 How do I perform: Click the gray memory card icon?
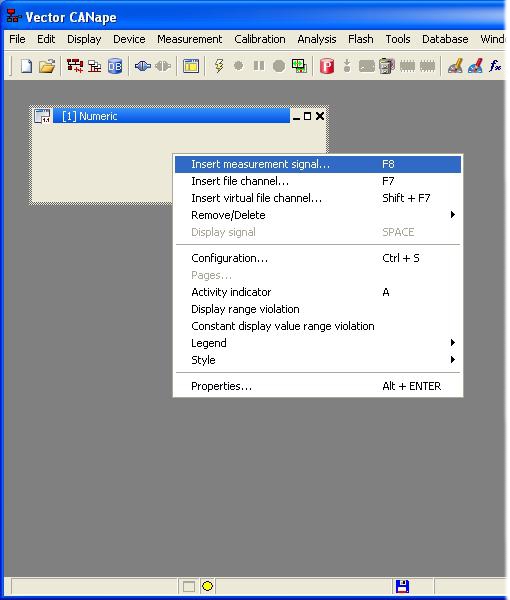[367, 66]
